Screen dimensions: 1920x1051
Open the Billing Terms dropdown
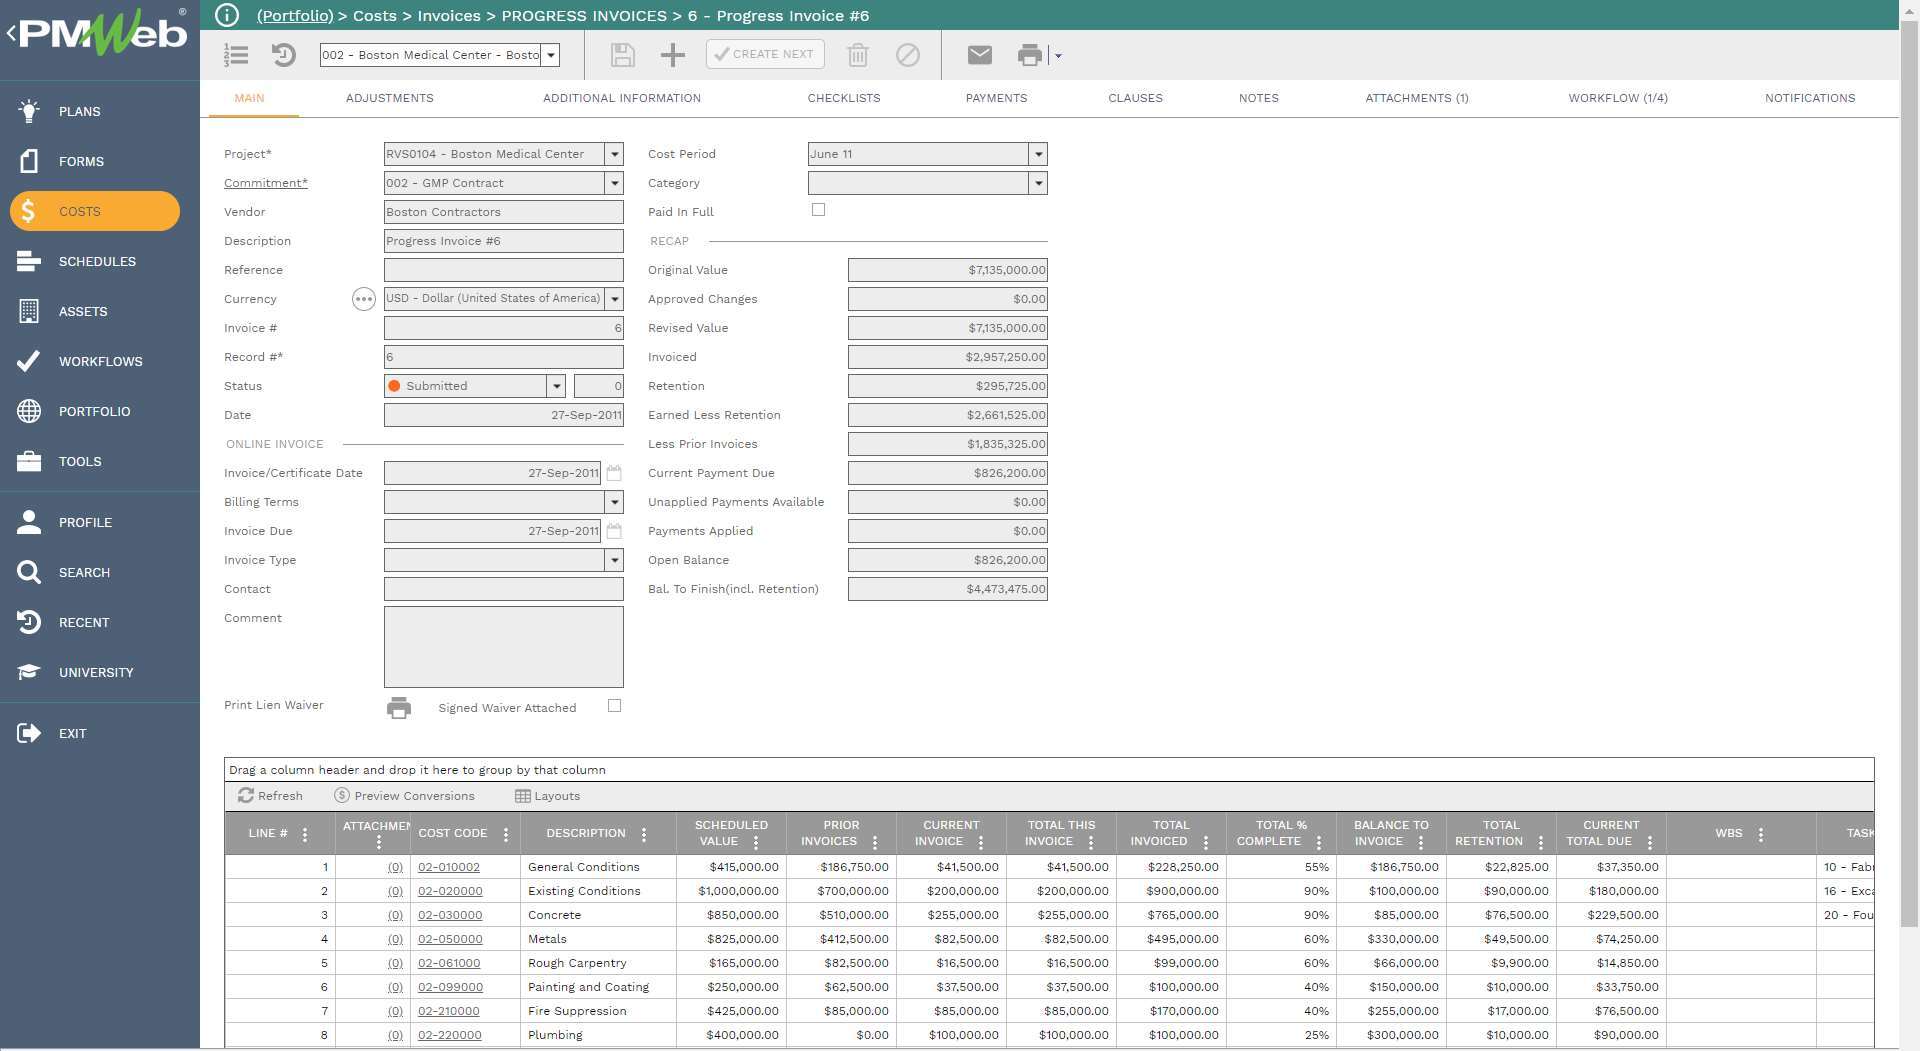[x=614, y=502]
